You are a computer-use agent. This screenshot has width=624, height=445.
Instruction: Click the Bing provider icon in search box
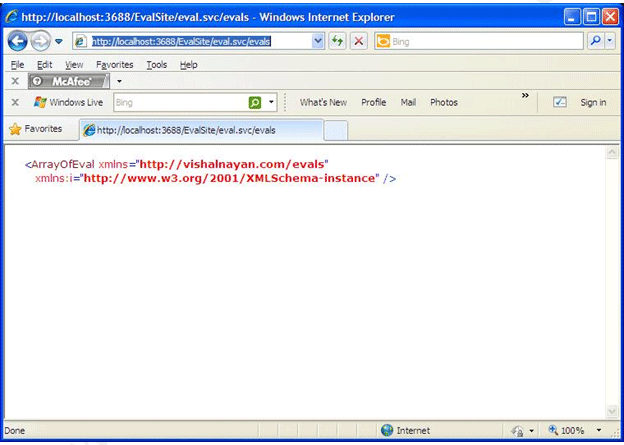383,41
